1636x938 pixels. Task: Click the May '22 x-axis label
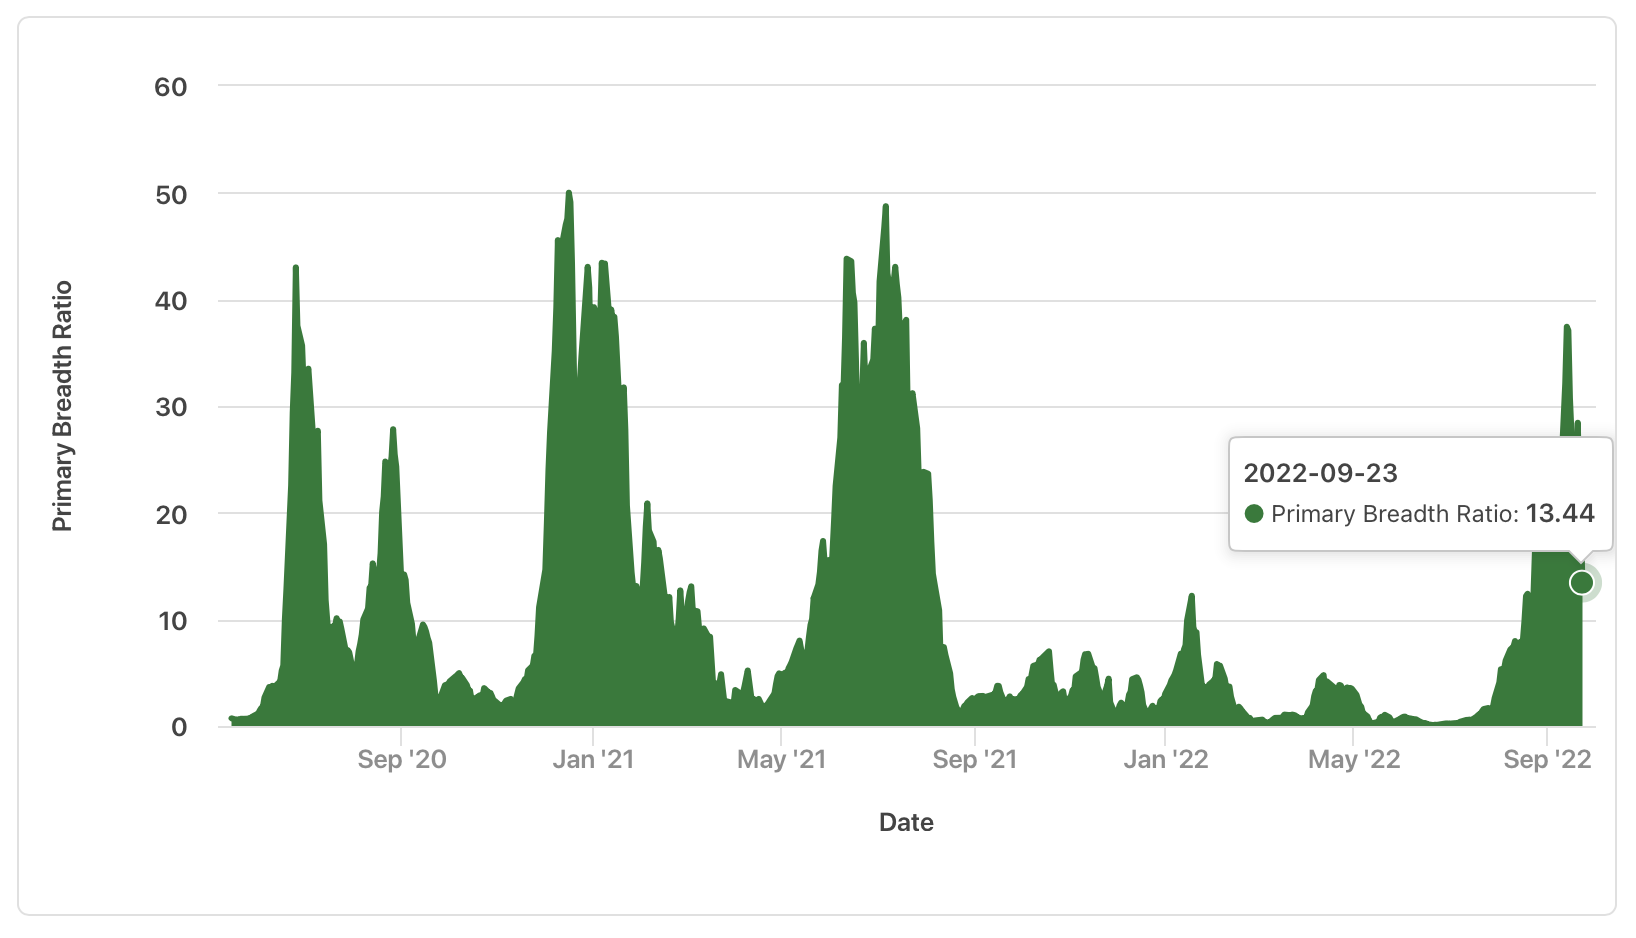coord(1354,759)
